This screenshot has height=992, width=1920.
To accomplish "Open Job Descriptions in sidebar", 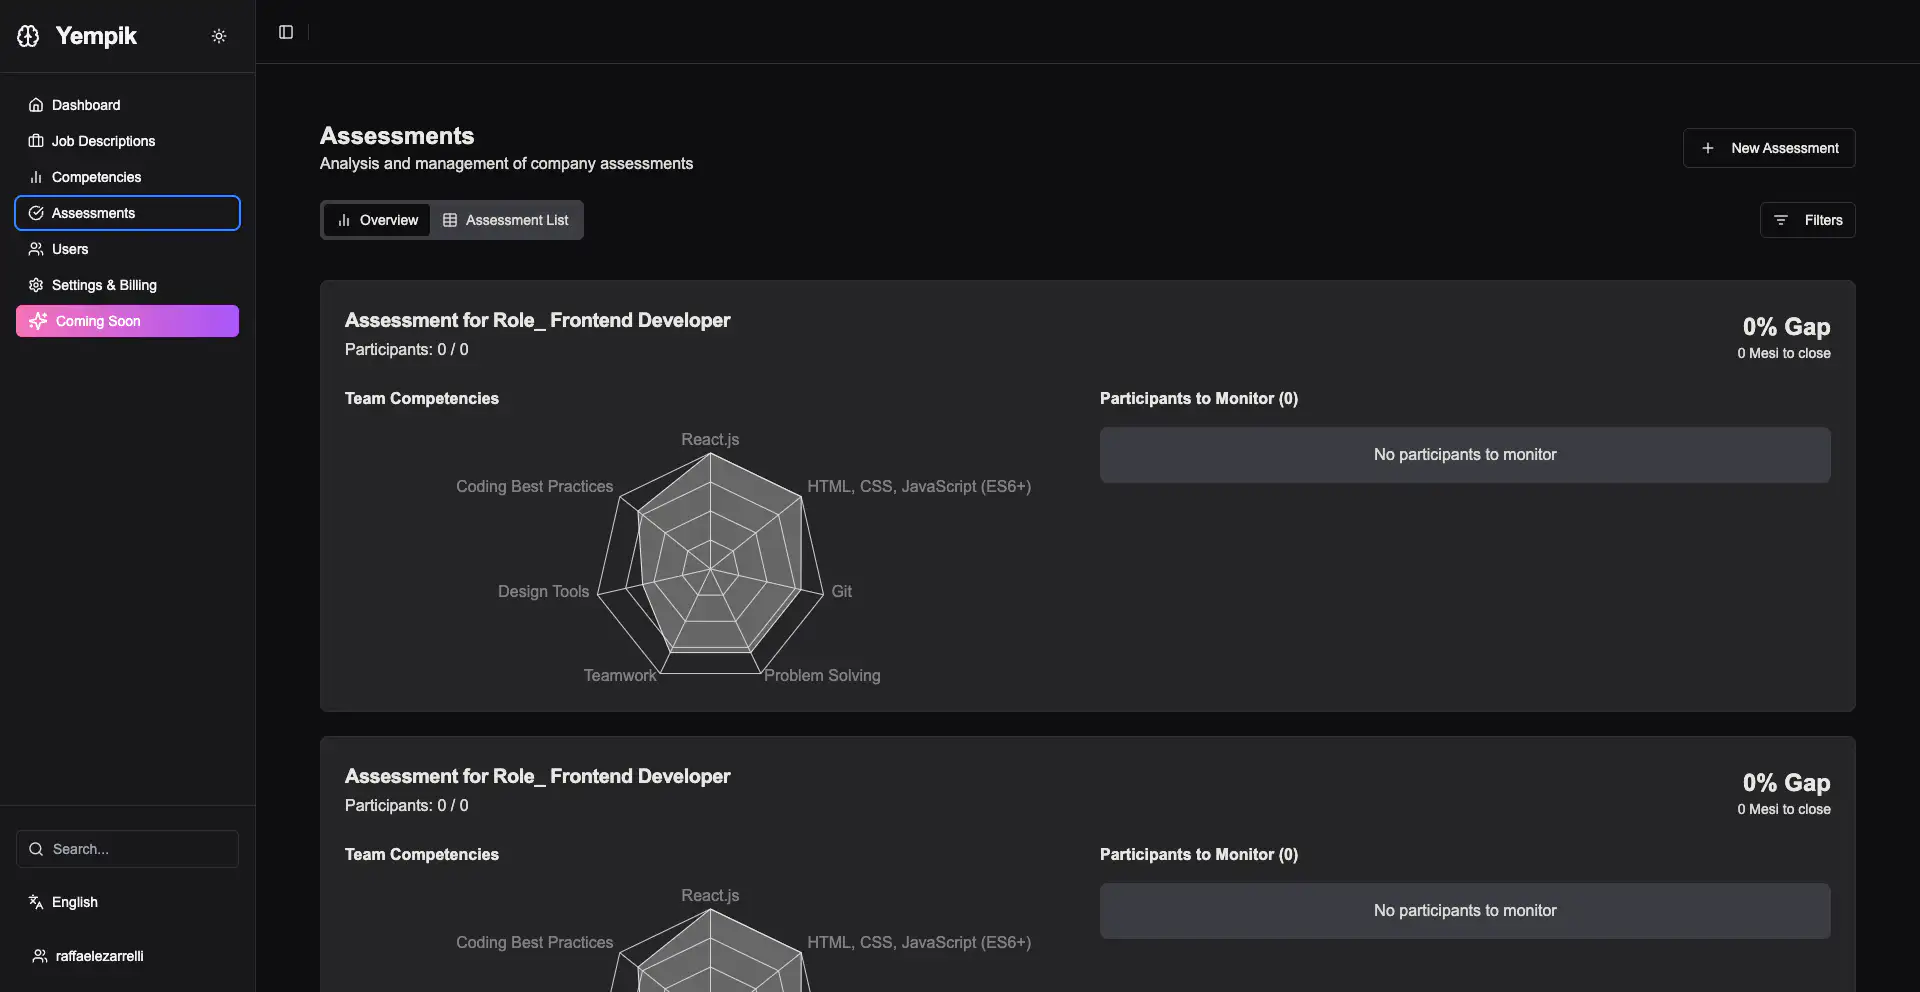I will coord(103,141).
